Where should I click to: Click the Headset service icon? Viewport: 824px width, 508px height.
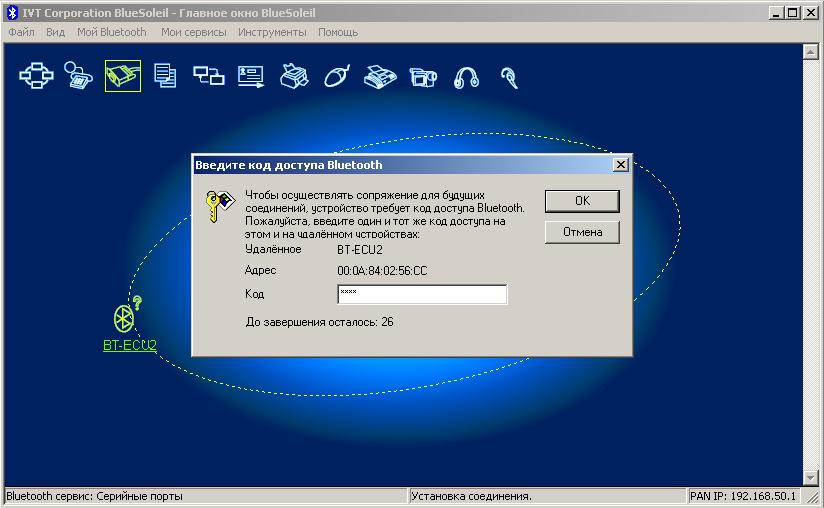coord(509,76)
